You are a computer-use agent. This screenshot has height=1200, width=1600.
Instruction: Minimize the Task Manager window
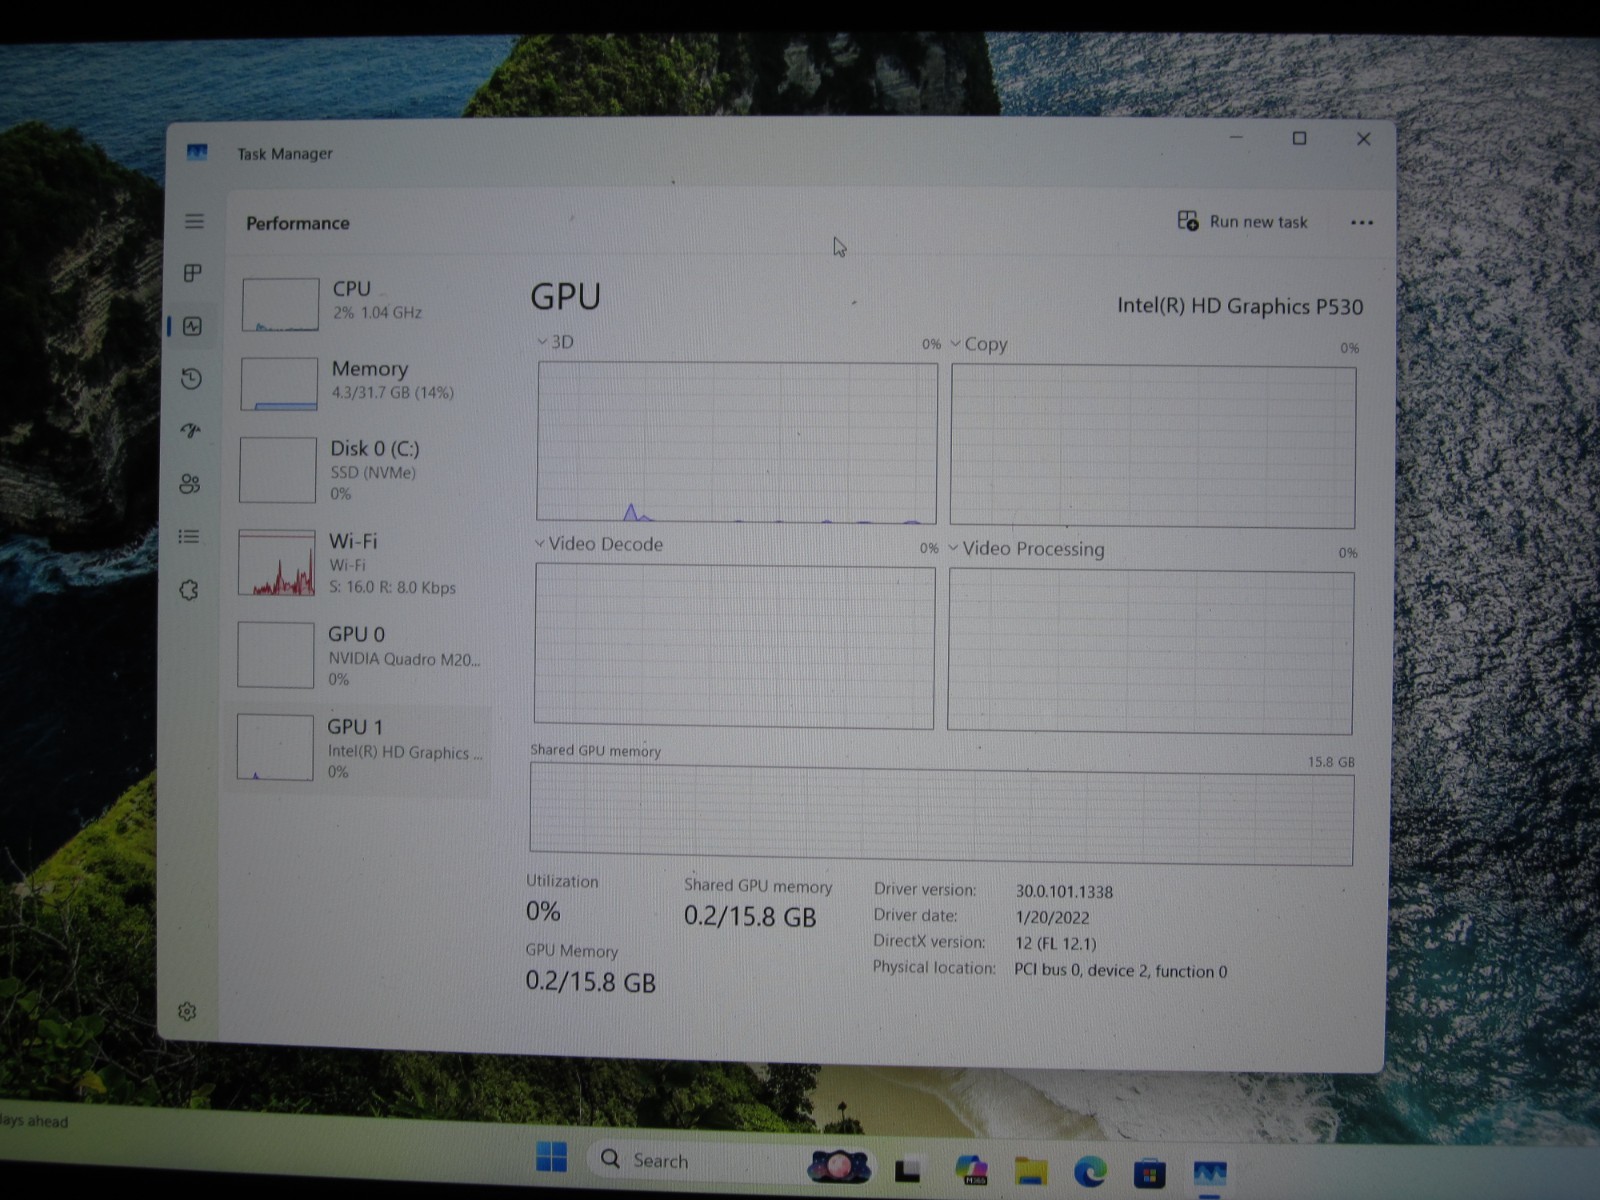[1236, 137]
